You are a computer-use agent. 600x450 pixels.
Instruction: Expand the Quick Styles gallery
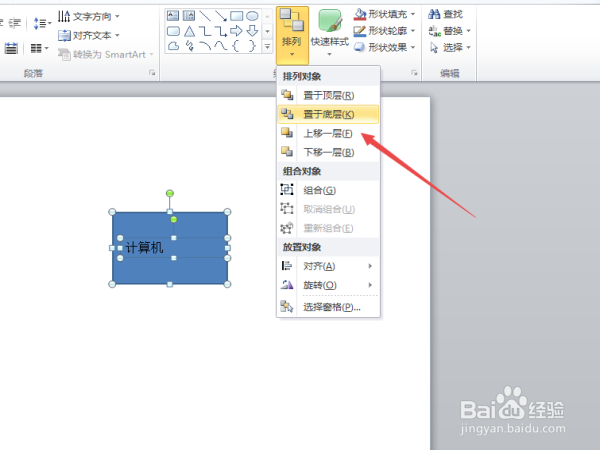point(329,54)
